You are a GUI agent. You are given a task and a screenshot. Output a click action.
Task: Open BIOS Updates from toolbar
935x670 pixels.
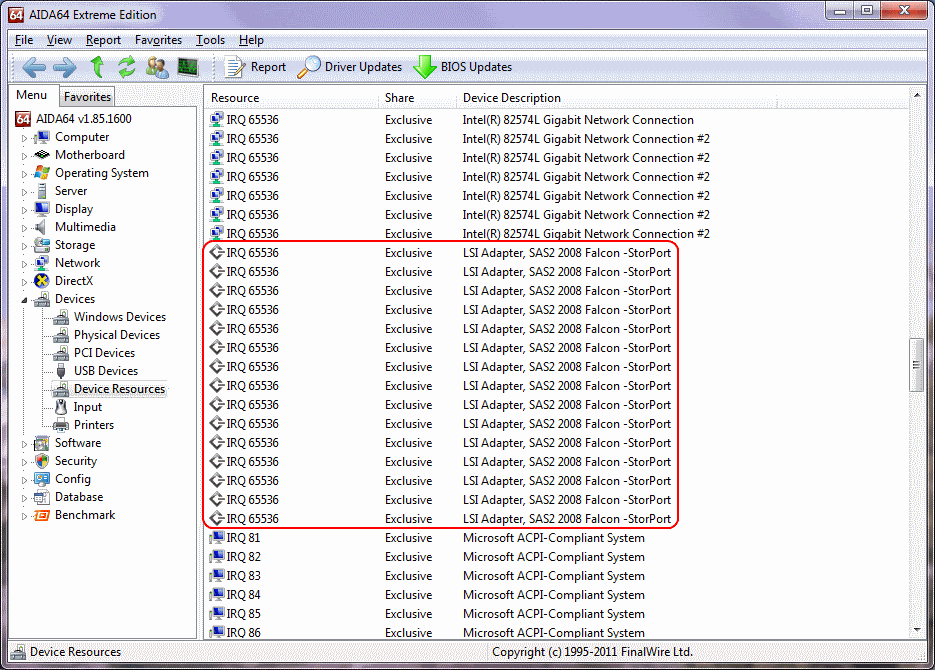coord(462,67)
